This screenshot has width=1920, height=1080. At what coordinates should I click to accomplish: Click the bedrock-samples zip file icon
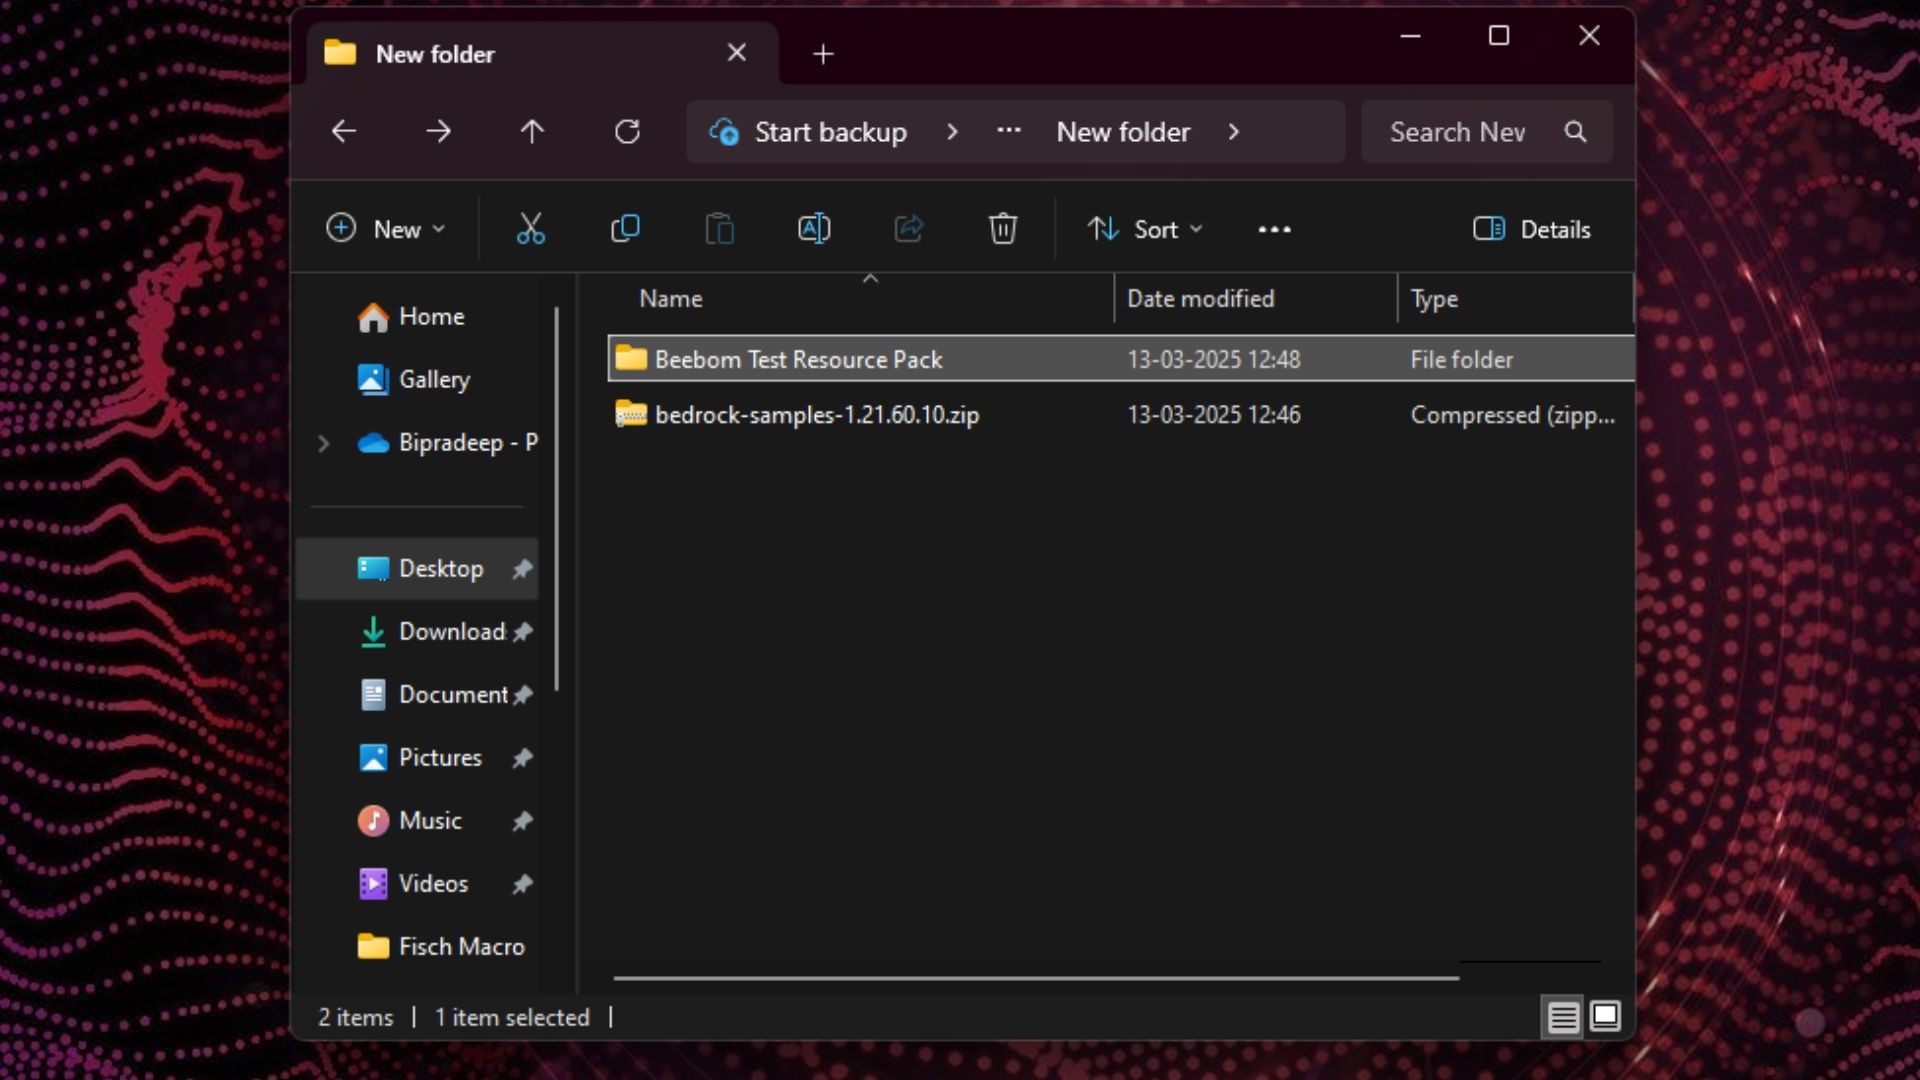tap(631, 414)
